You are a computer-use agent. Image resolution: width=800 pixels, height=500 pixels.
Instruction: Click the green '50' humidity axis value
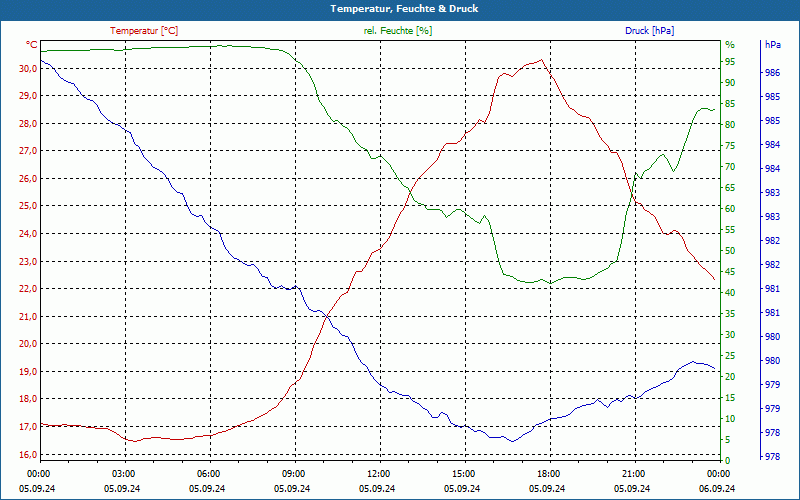point(730,251)
